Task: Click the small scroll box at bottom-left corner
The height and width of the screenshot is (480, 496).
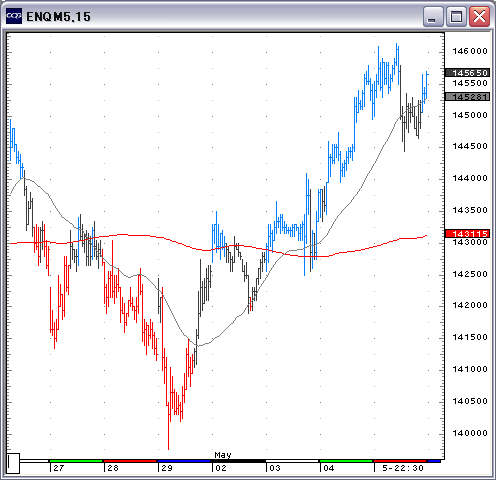Action: pyautogui.click(x=13, y=463)
